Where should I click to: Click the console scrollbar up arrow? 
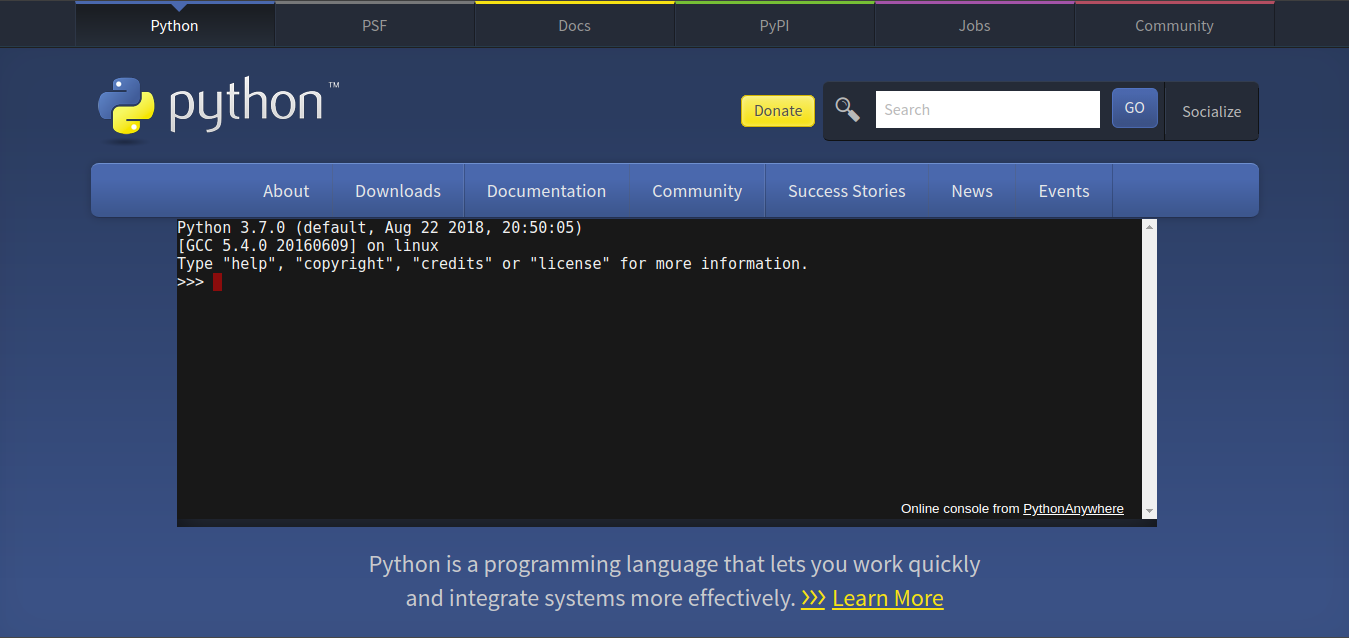pyautogui.click(x=1149, y=228)
